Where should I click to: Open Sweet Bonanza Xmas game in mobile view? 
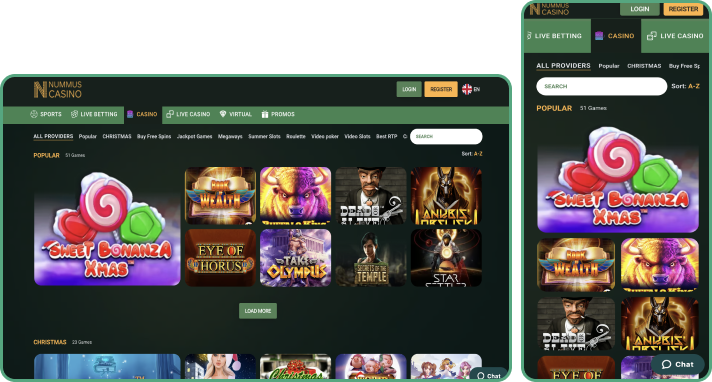618,179
